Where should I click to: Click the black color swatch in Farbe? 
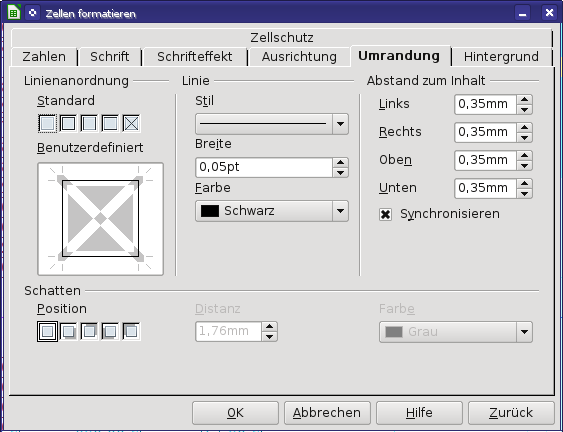pyautogui.click(x=210, y=211)
